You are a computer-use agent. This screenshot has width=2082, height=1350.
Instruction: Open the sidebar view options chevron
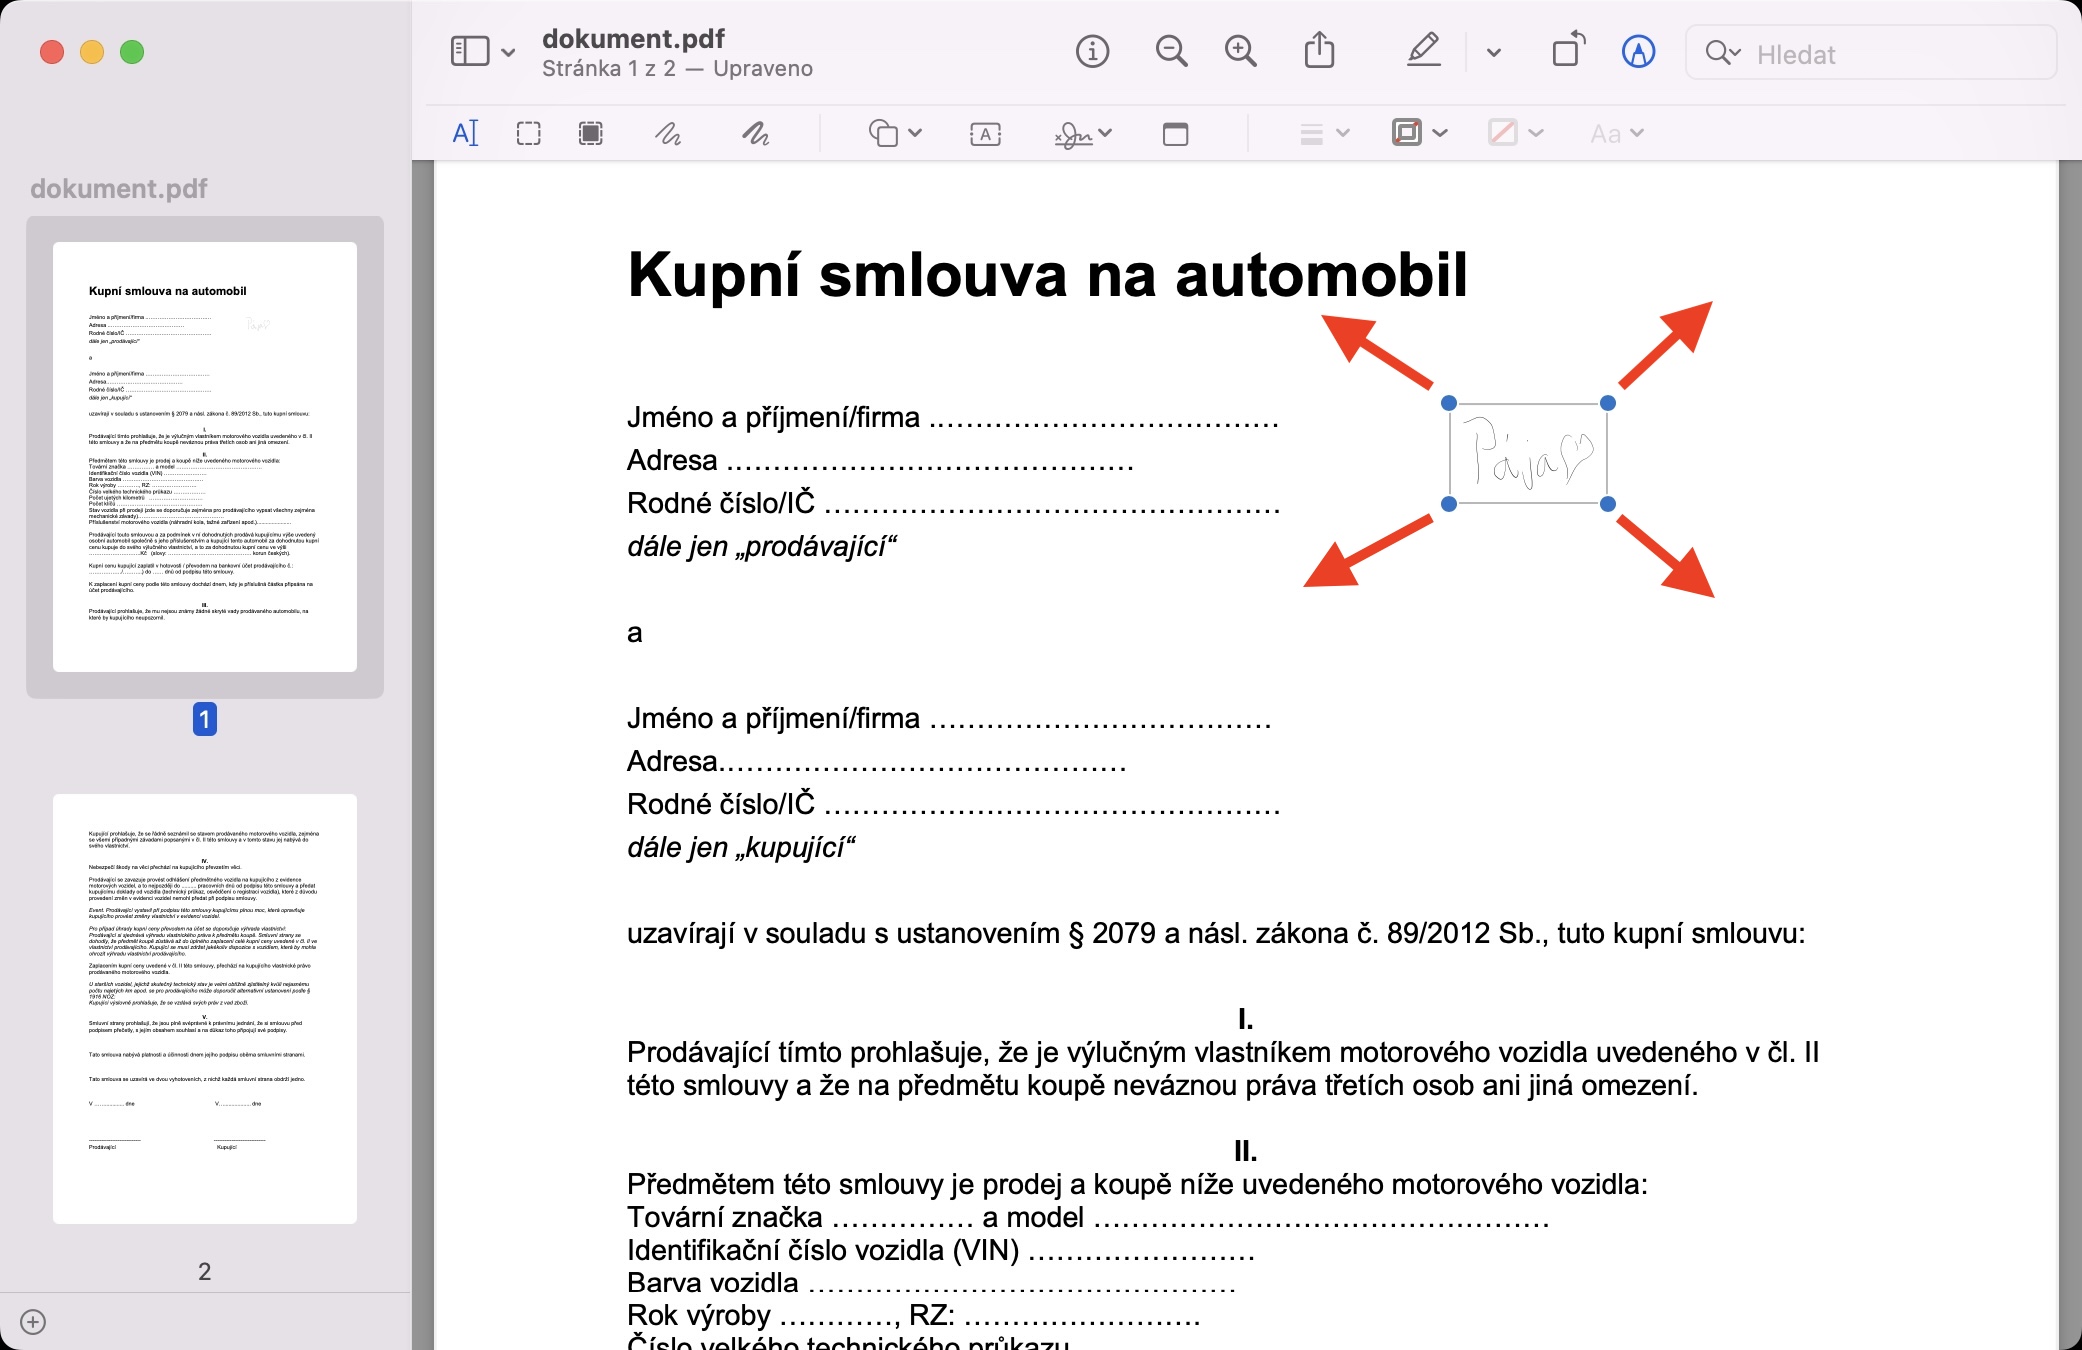pos(508,52)
